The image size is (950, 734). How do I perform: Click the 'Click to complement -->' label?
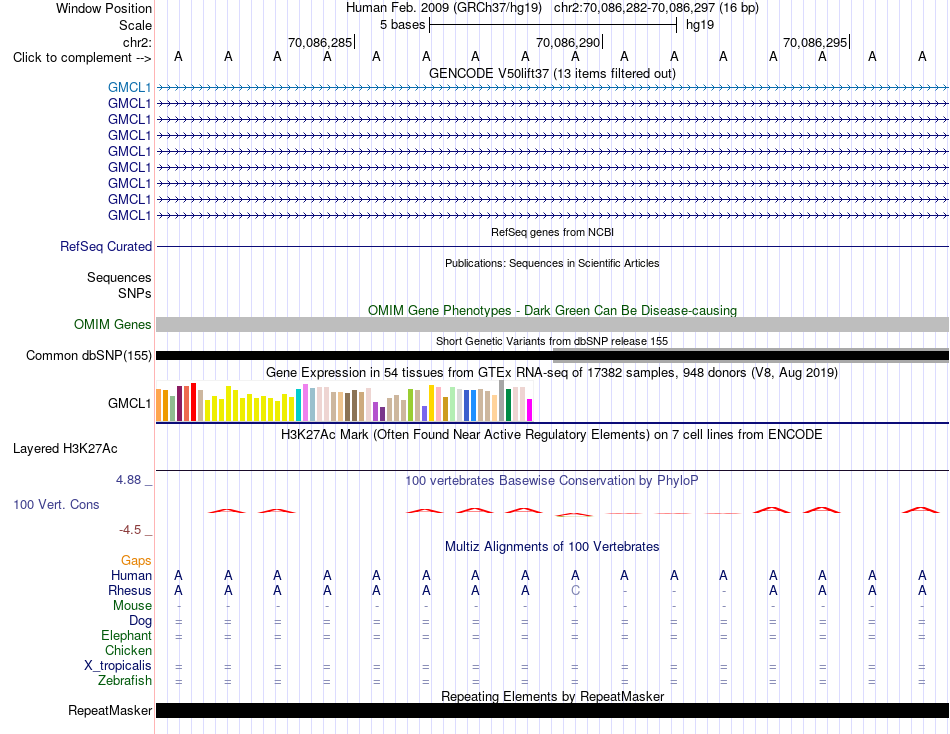pos(82,58)
